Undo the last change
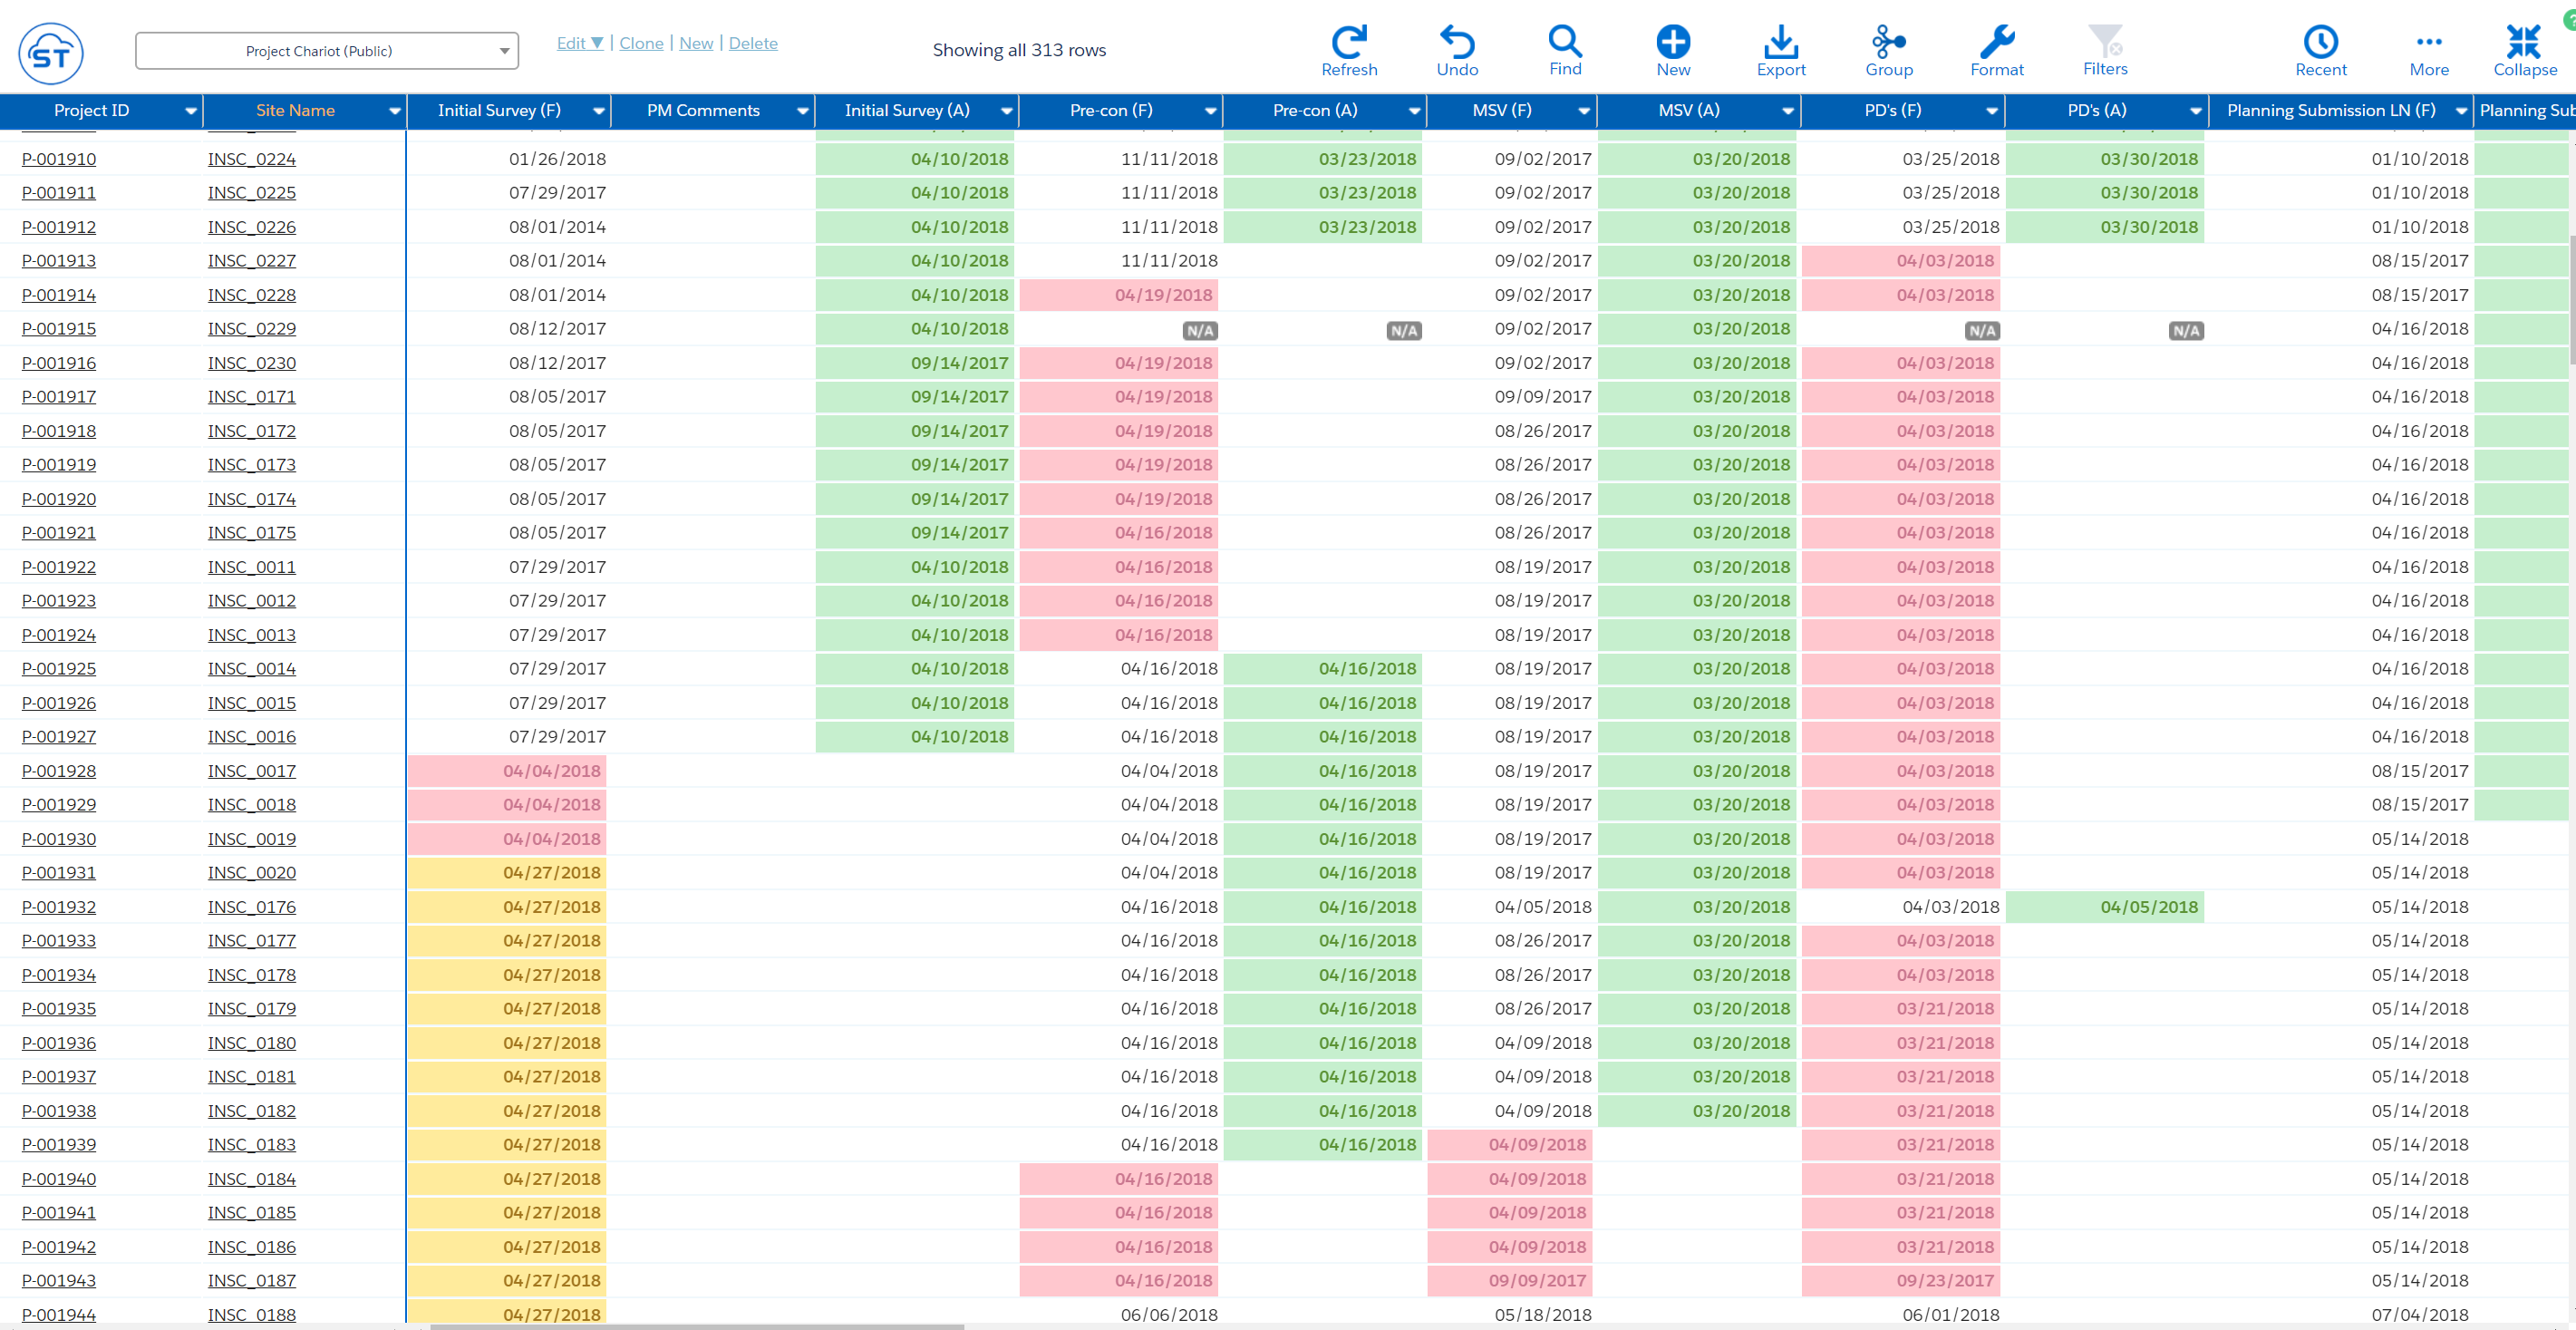The image size is (2576, 1330). [x=1456, y=50]
